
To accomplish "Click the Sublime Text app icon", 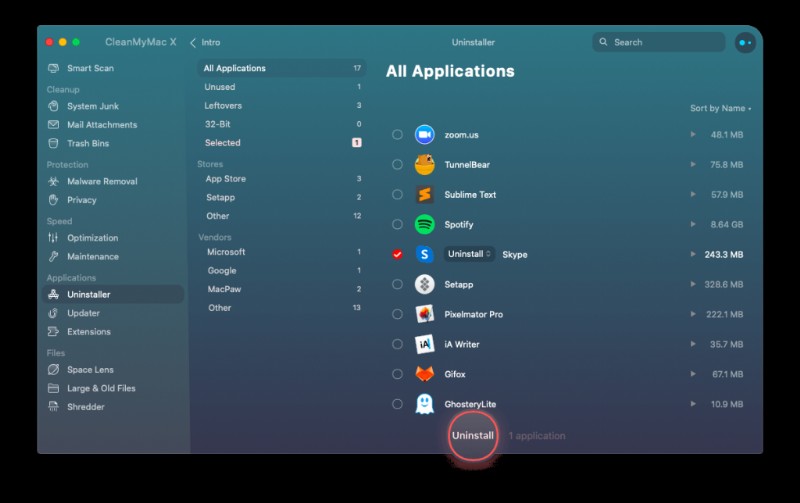I will click(424, 194).
